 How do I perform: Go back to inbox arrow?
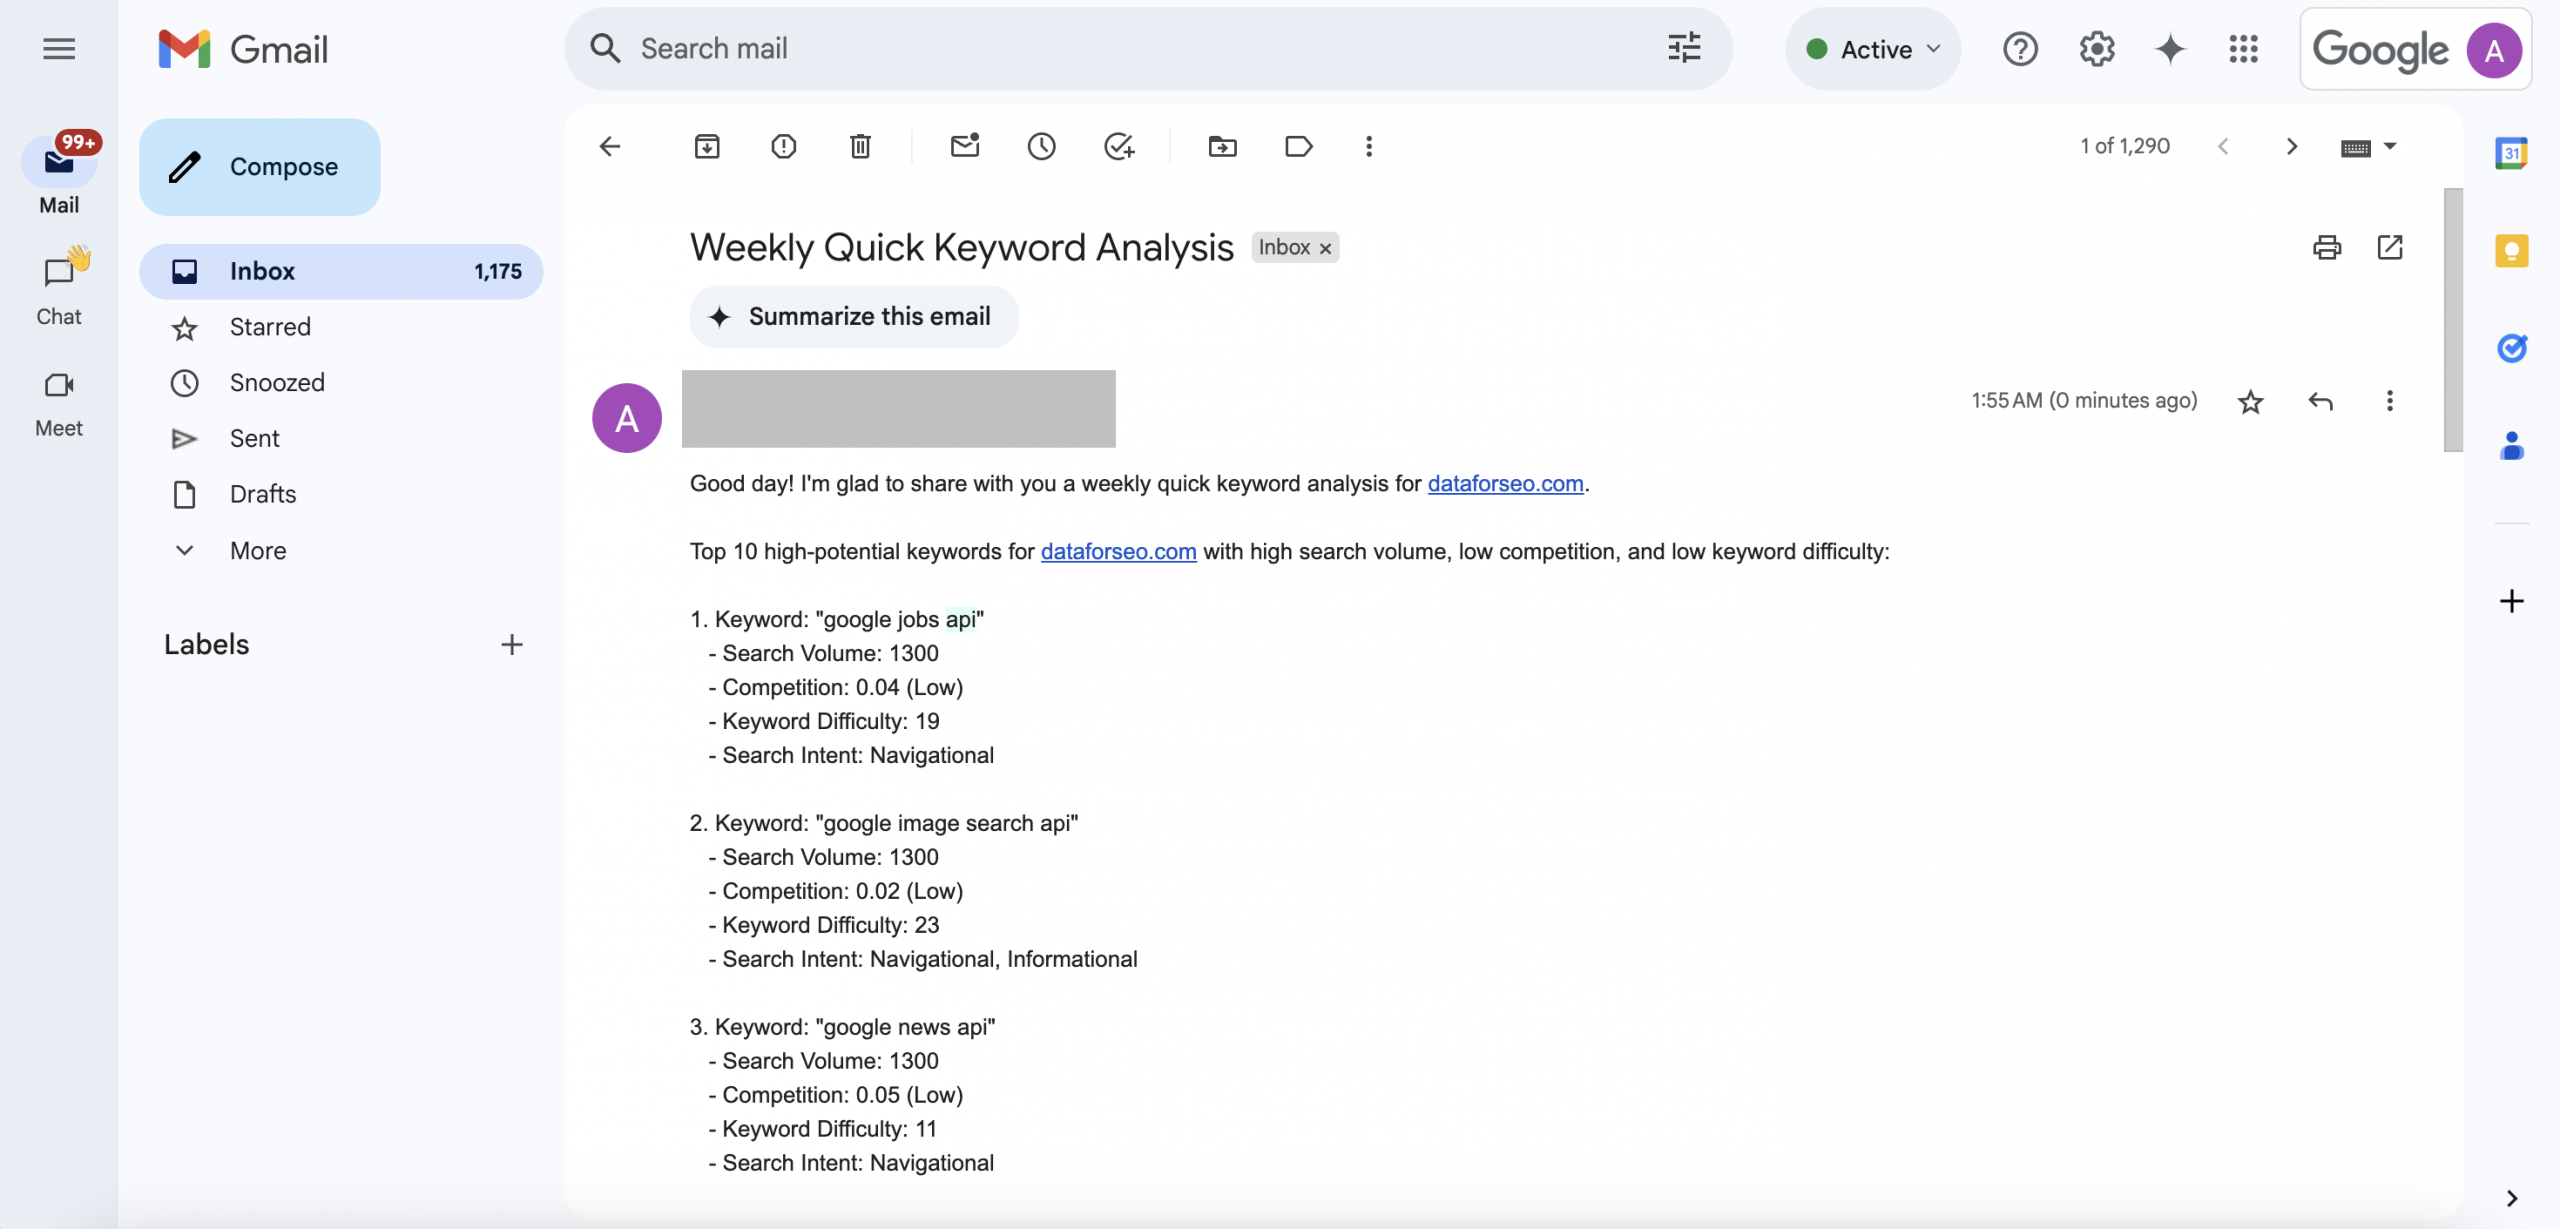pyautogui.click(x=610, y=147)
